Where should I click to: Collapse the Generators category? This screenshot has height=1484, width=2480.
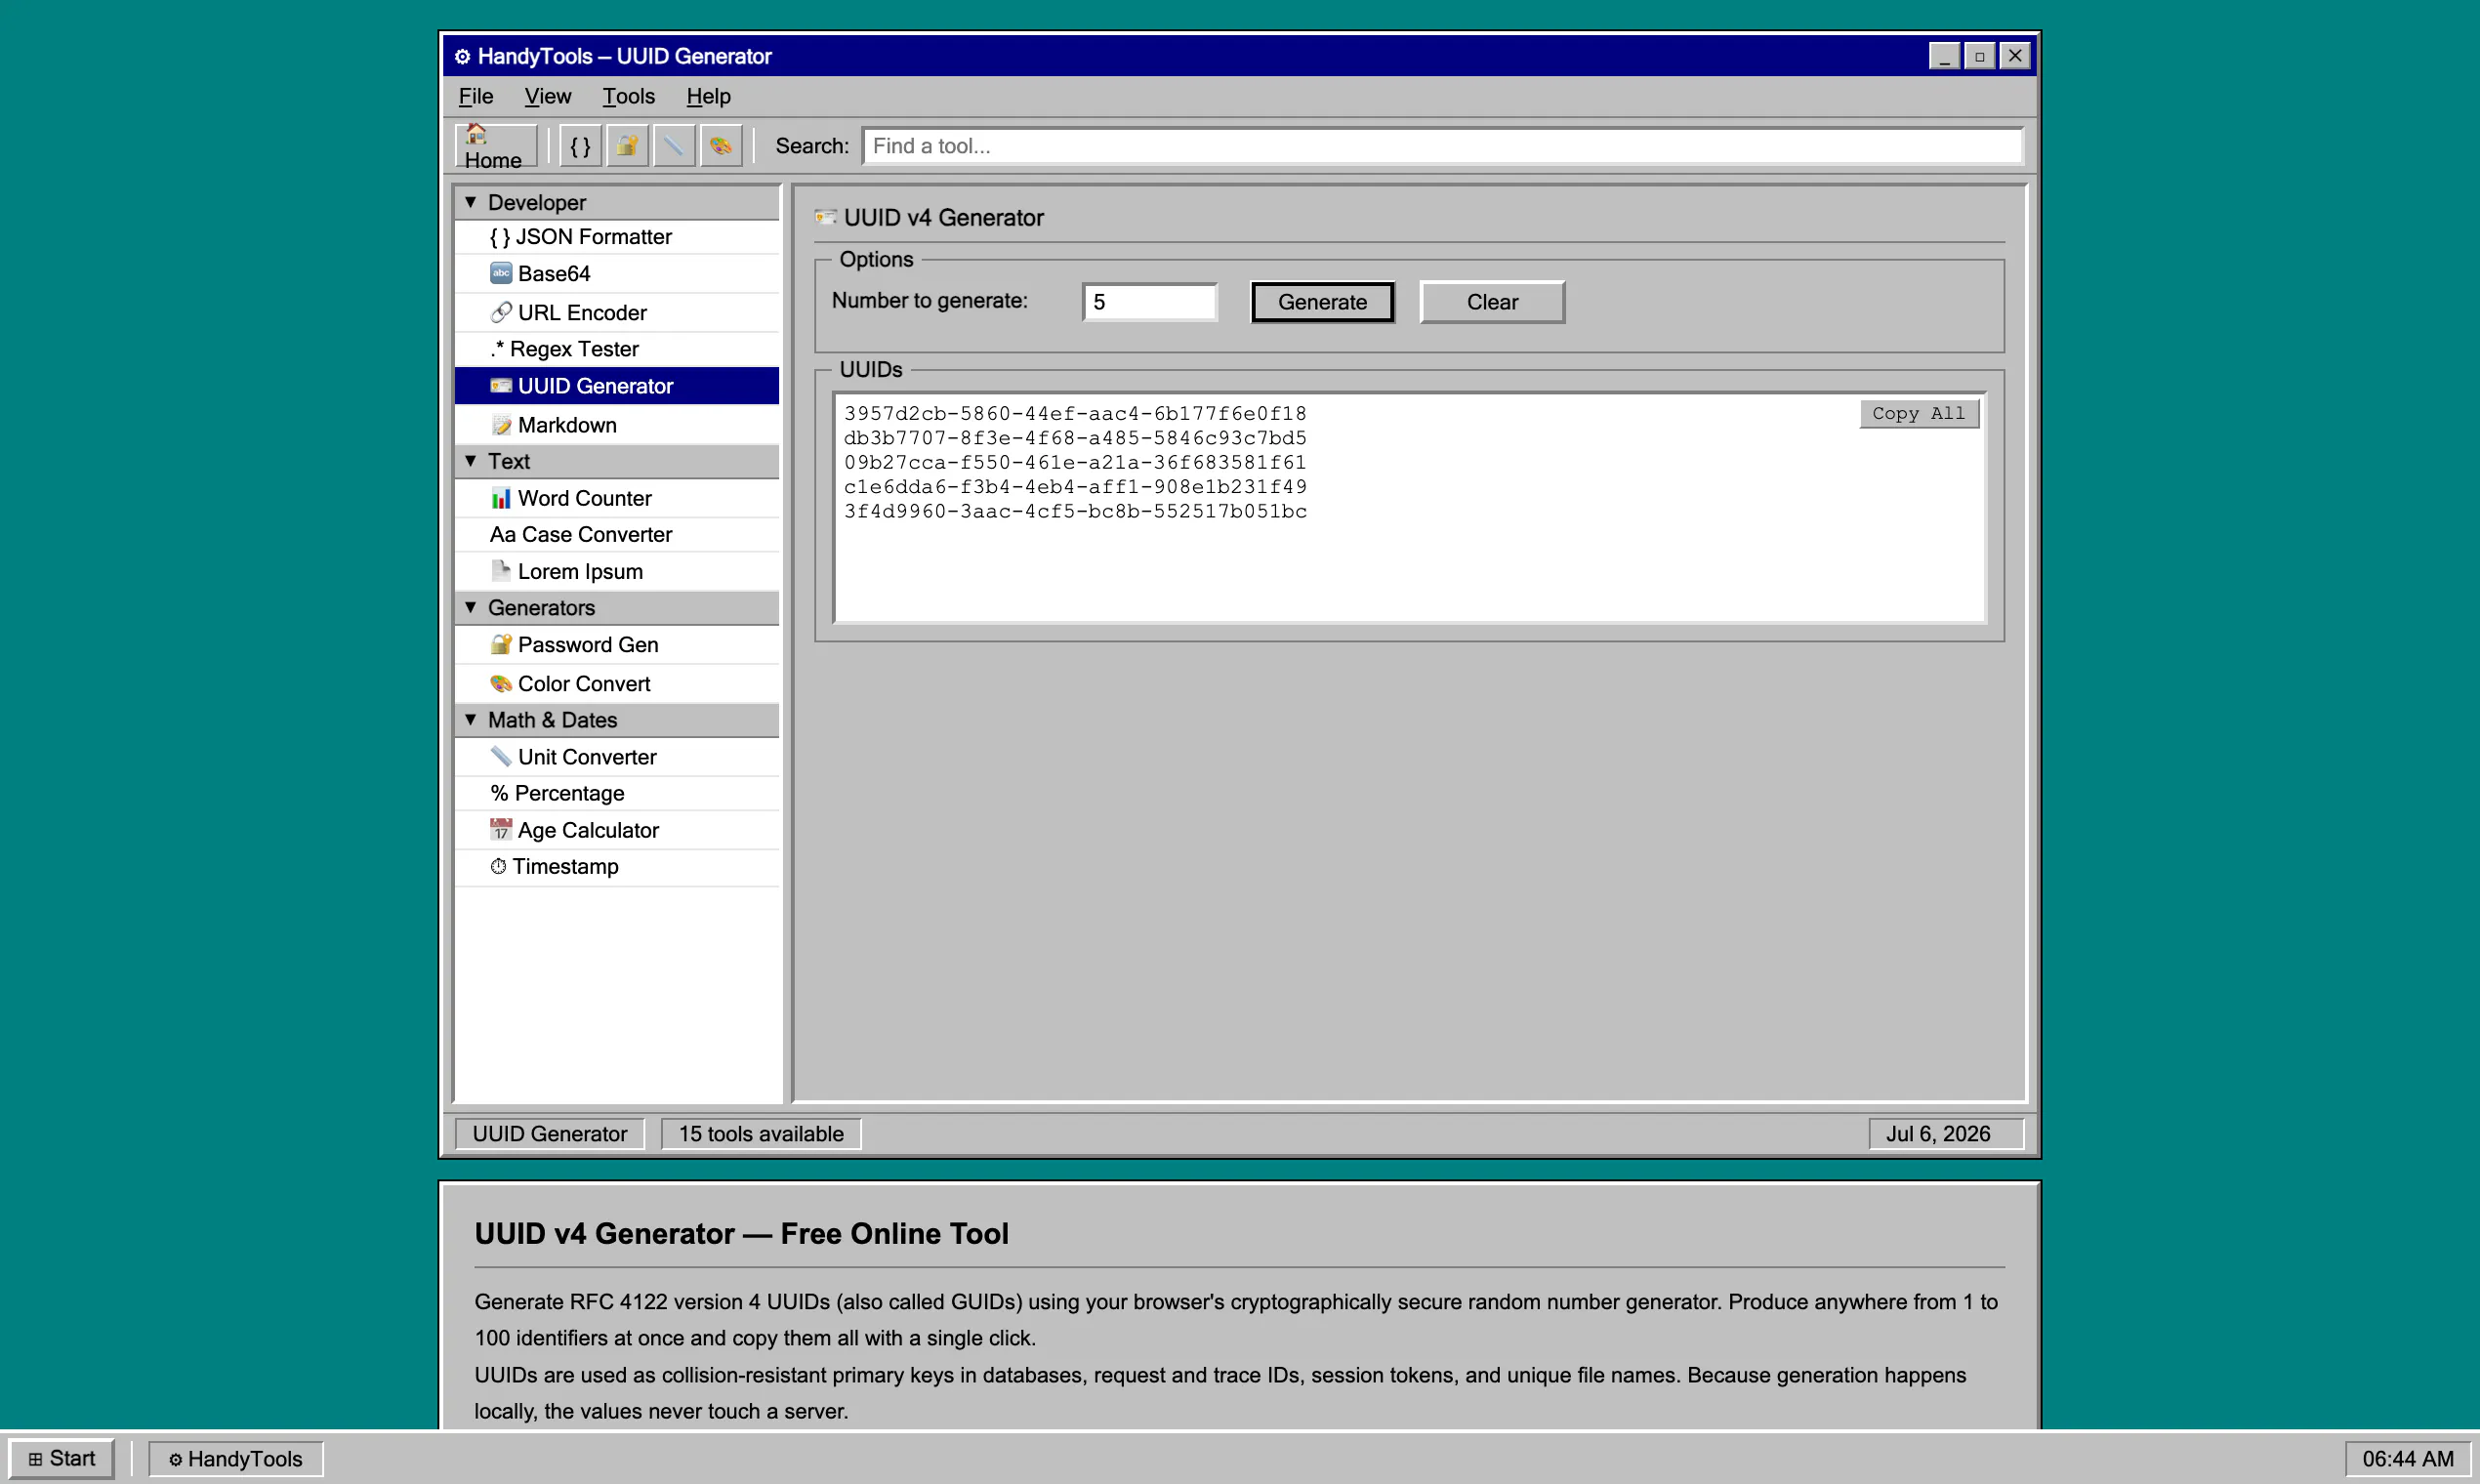pyautogui.click(x=616, y=608)
